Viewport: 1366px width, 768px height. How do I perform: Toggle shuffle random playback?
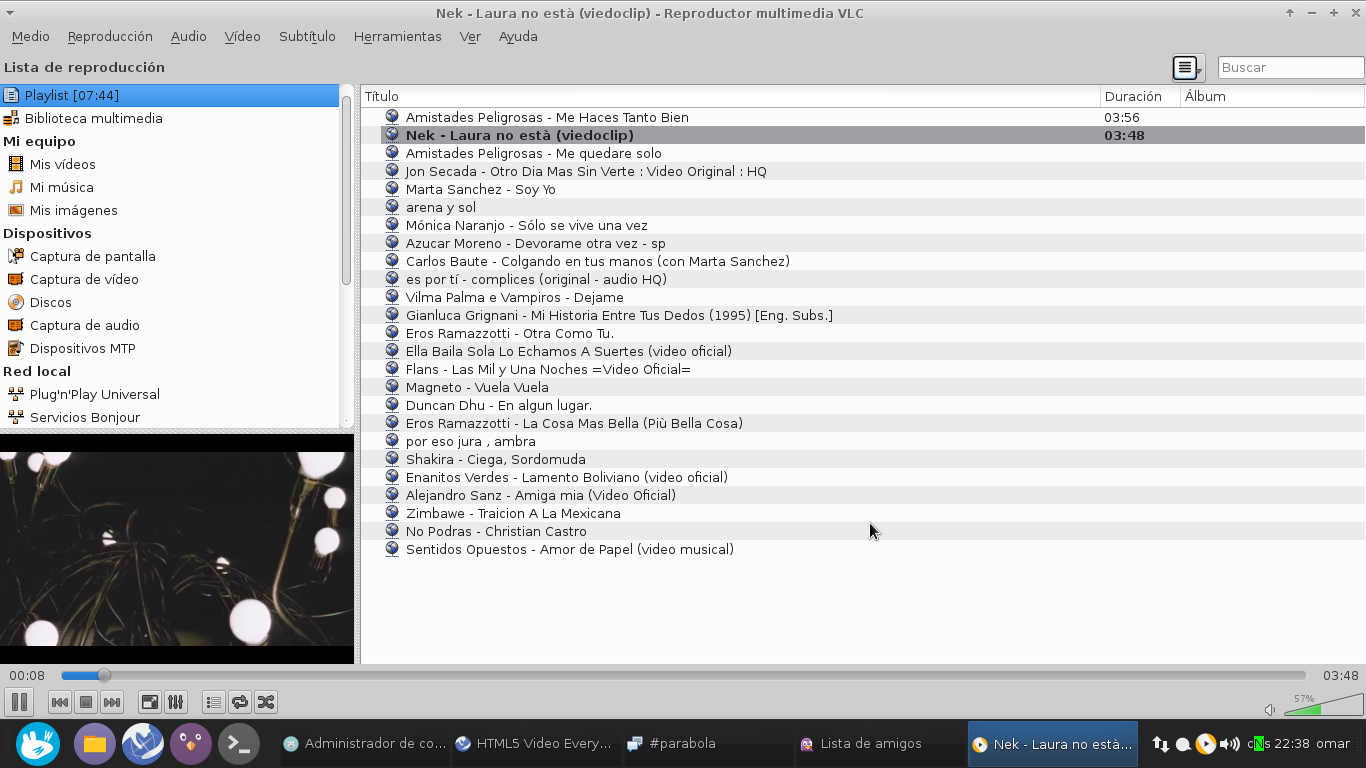click(265, 702)
